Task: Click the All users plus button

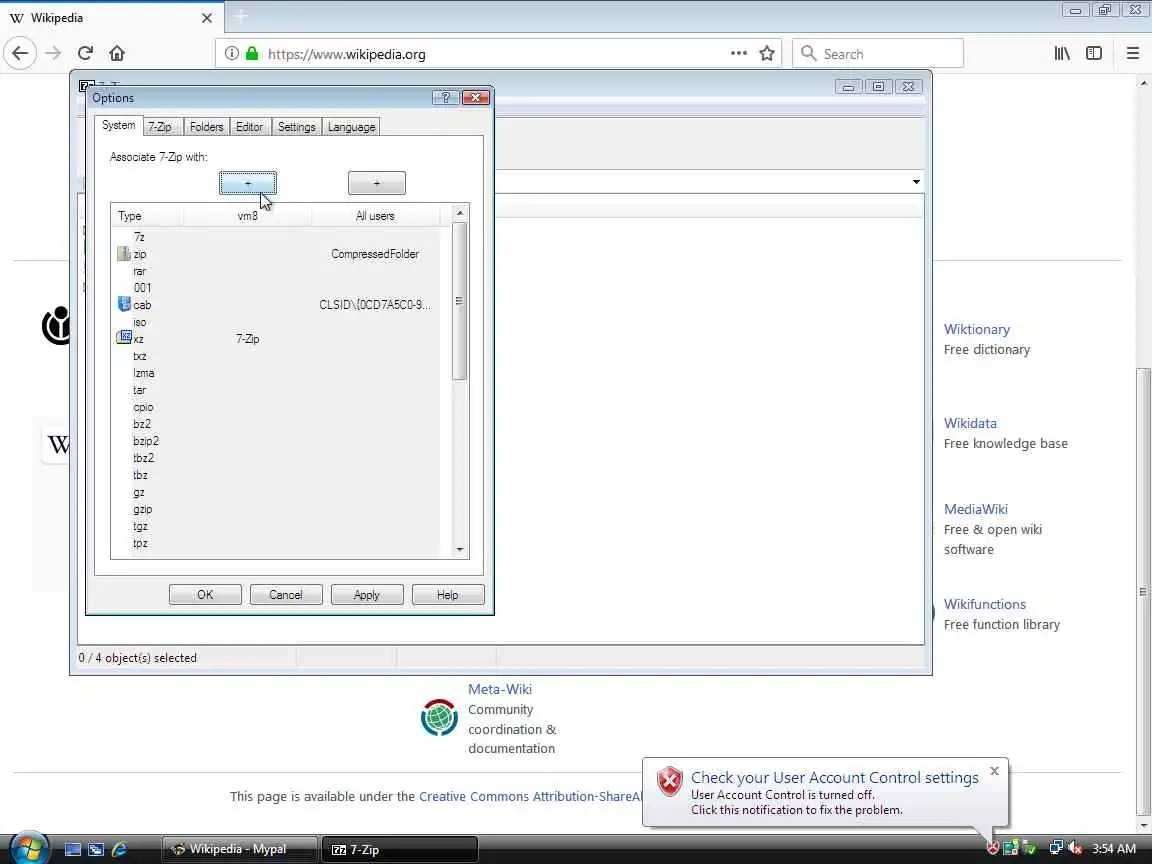Action: tap(376, 183)
